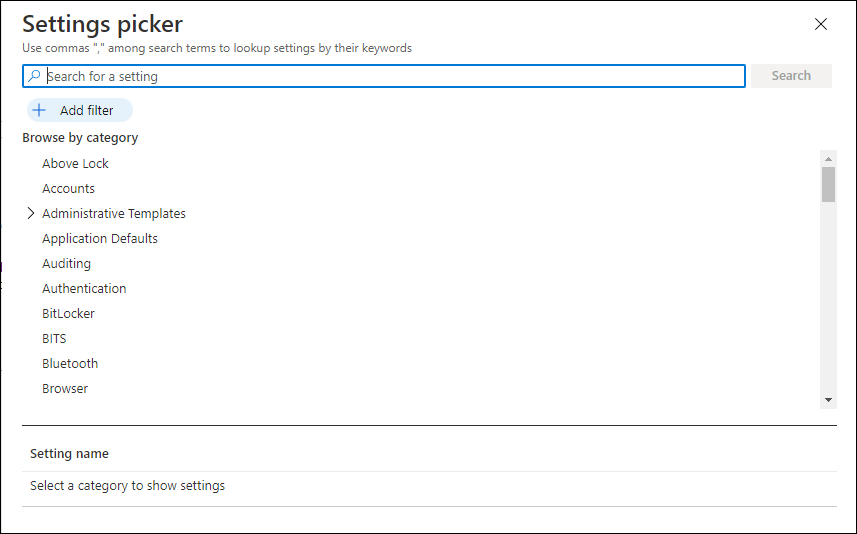Select the BITS category

point(54,339)
